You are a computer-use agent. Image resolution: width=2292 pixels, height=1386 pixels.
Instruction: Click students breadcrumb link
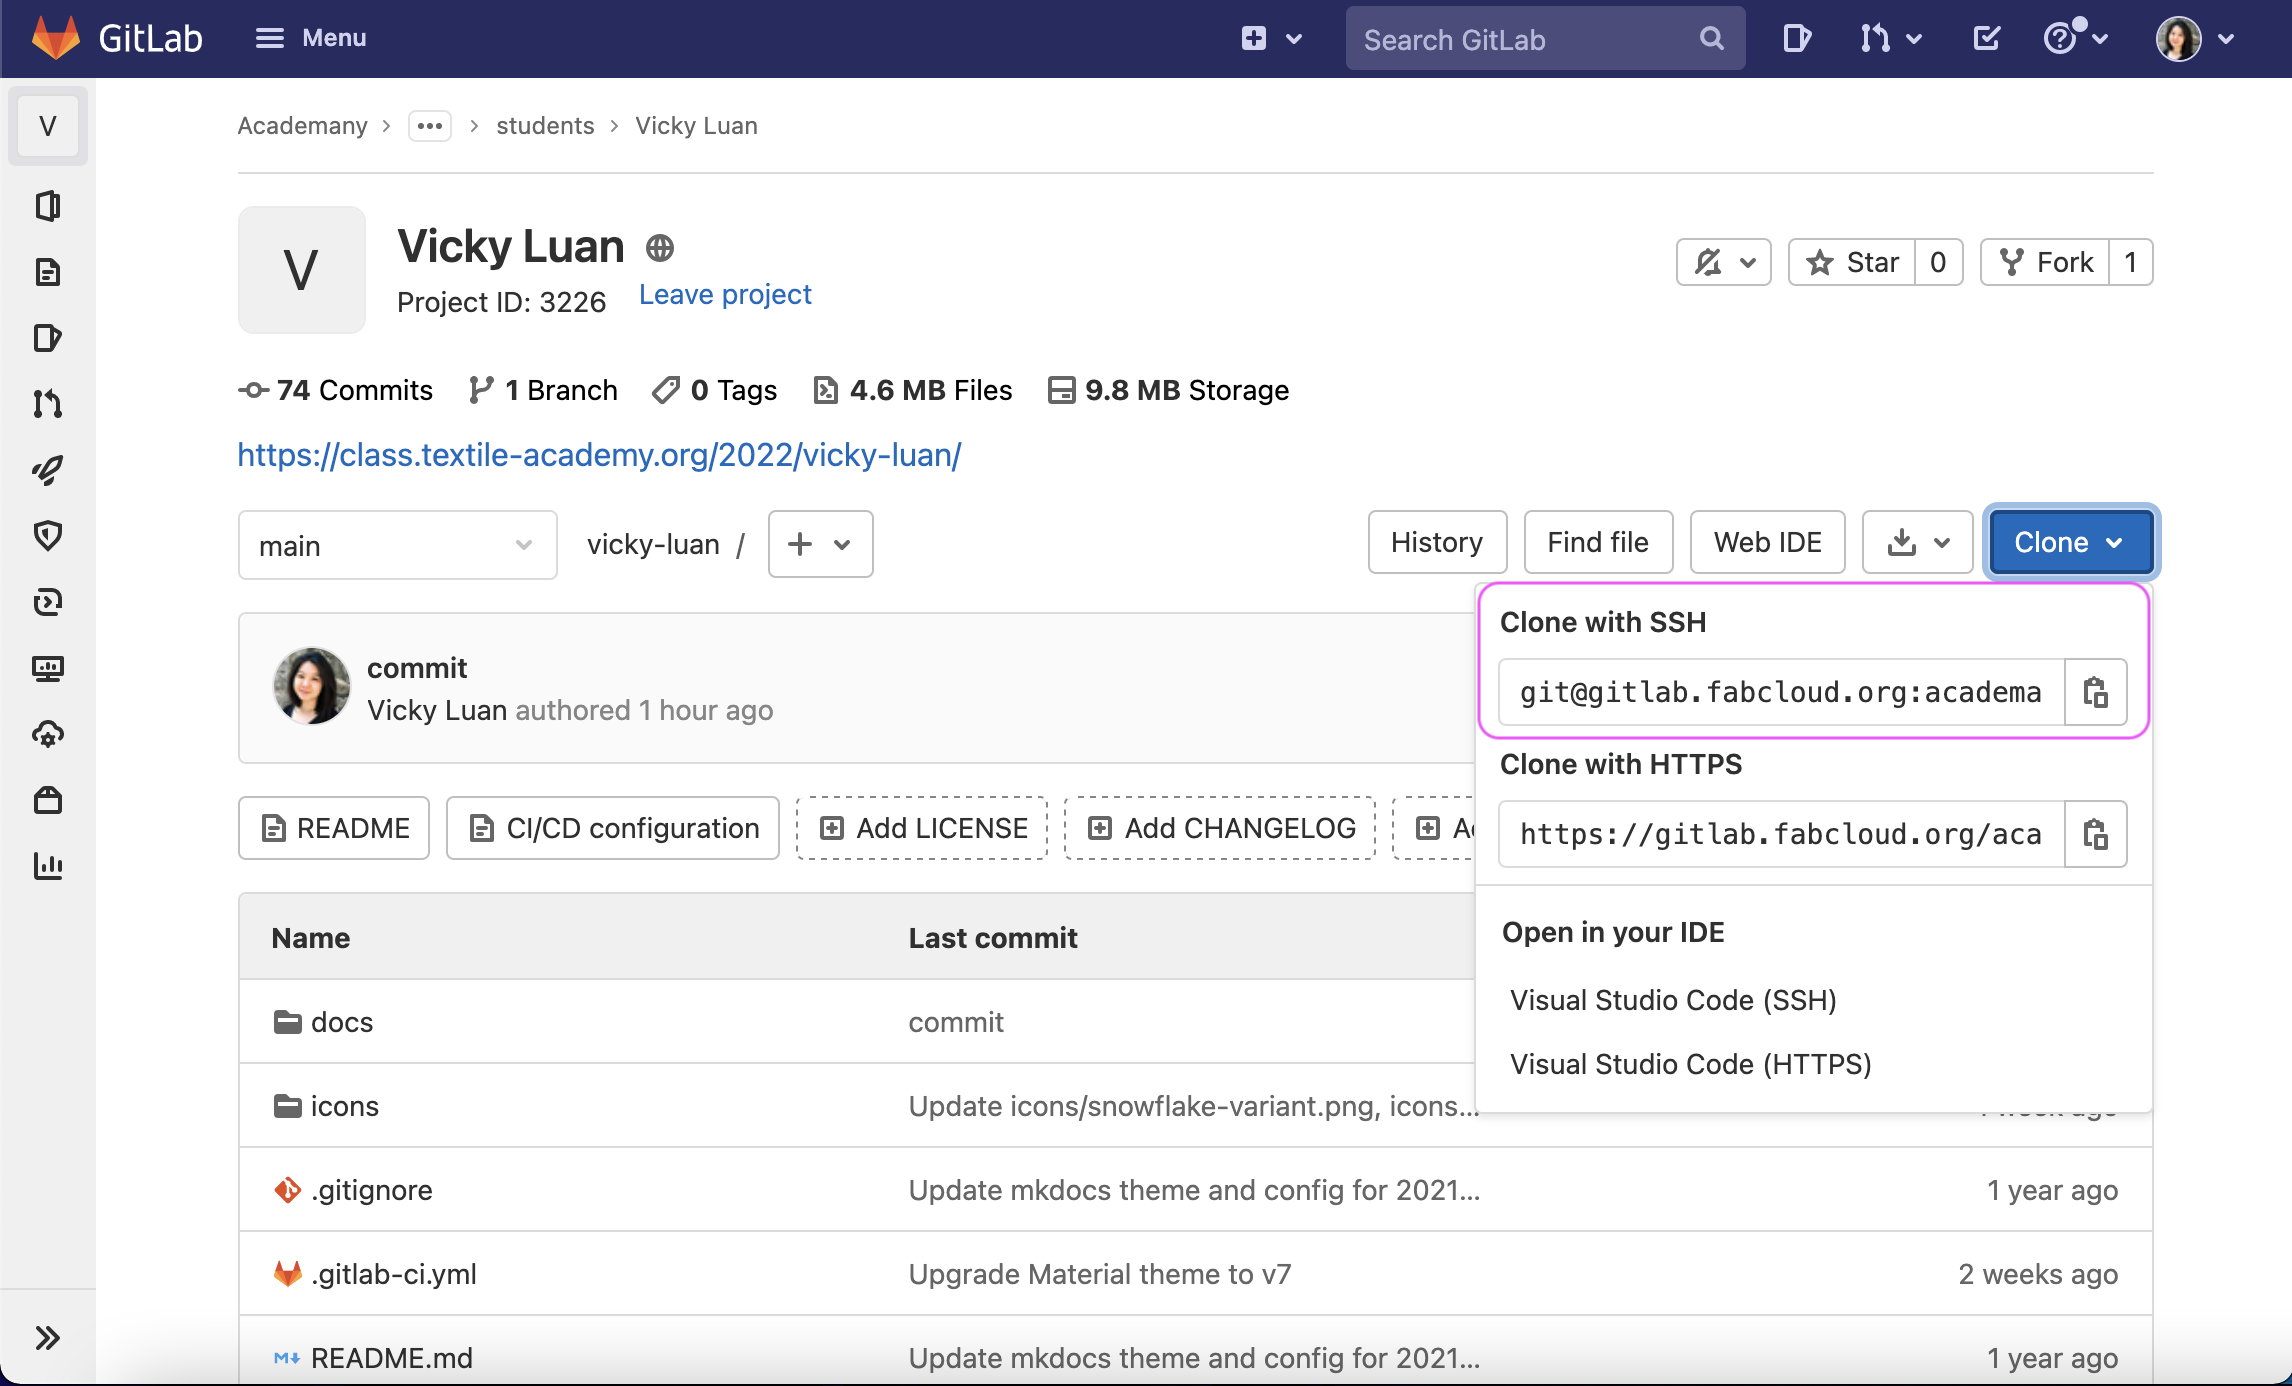pos(545,126)
